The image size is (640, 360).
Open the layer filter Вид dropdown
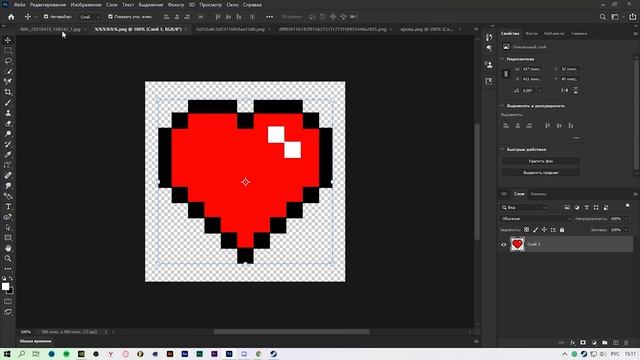[524, 207]
